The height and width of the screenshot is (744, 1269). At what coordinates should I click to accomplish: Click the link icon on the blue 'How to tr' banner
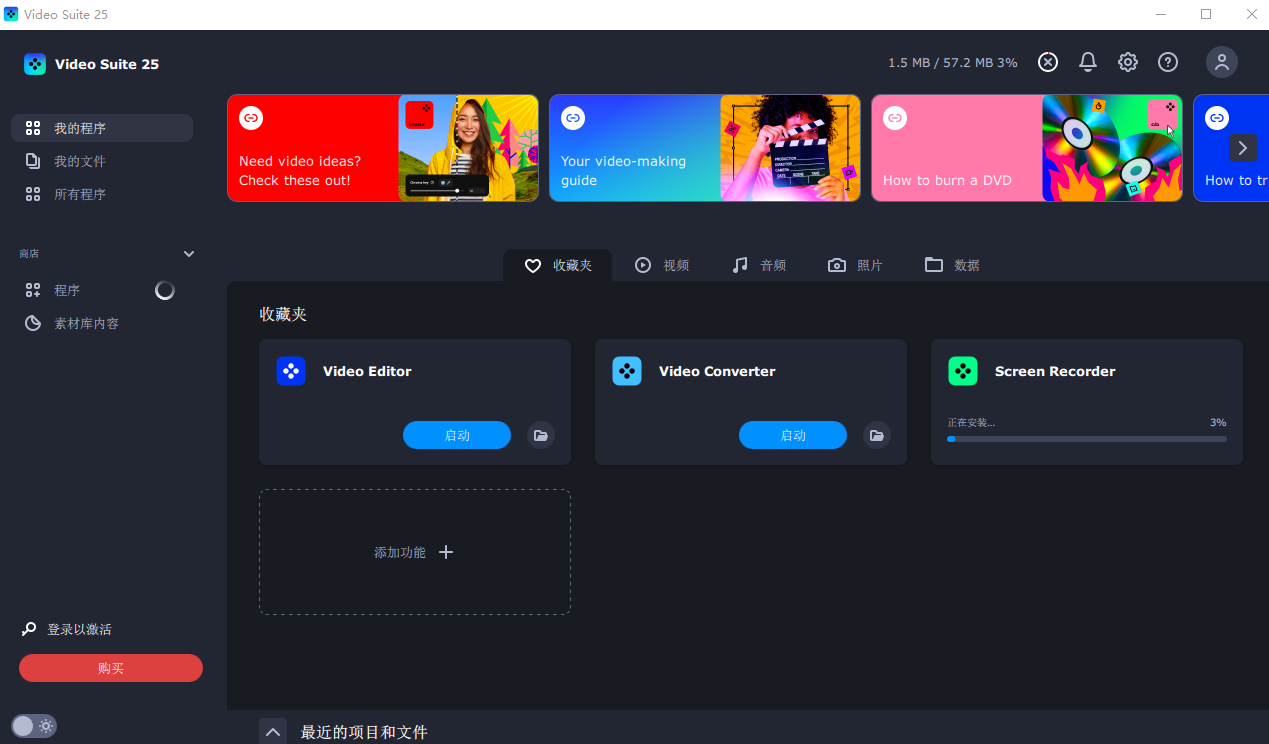click(x=1217, y=118)
